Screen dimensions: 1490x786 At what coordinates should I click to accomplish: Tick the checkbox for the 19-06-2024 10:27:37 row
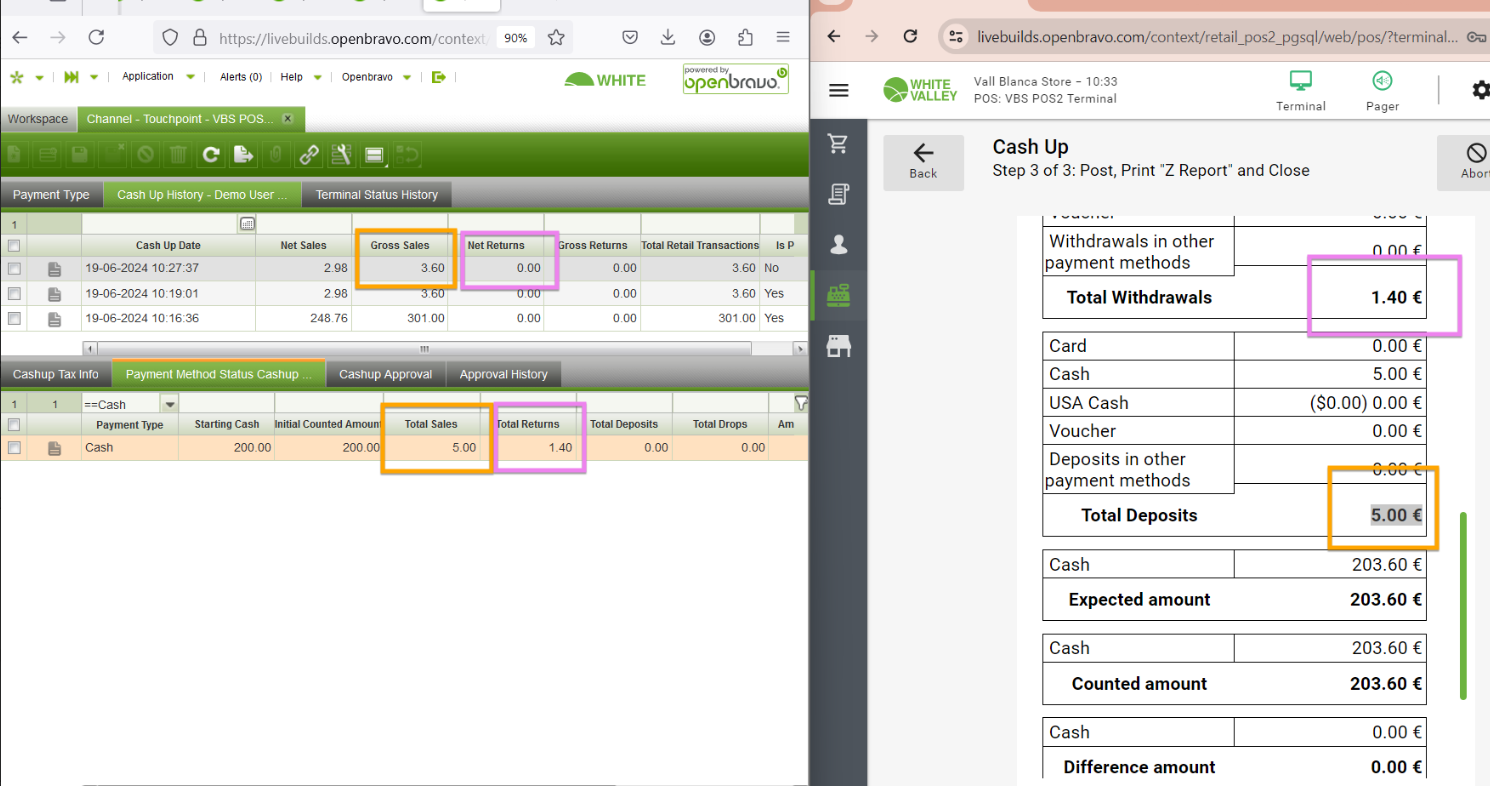coord(14,269)
